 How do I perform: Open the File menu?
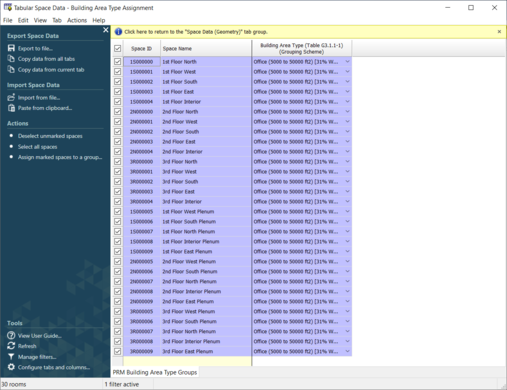(8, 20)
